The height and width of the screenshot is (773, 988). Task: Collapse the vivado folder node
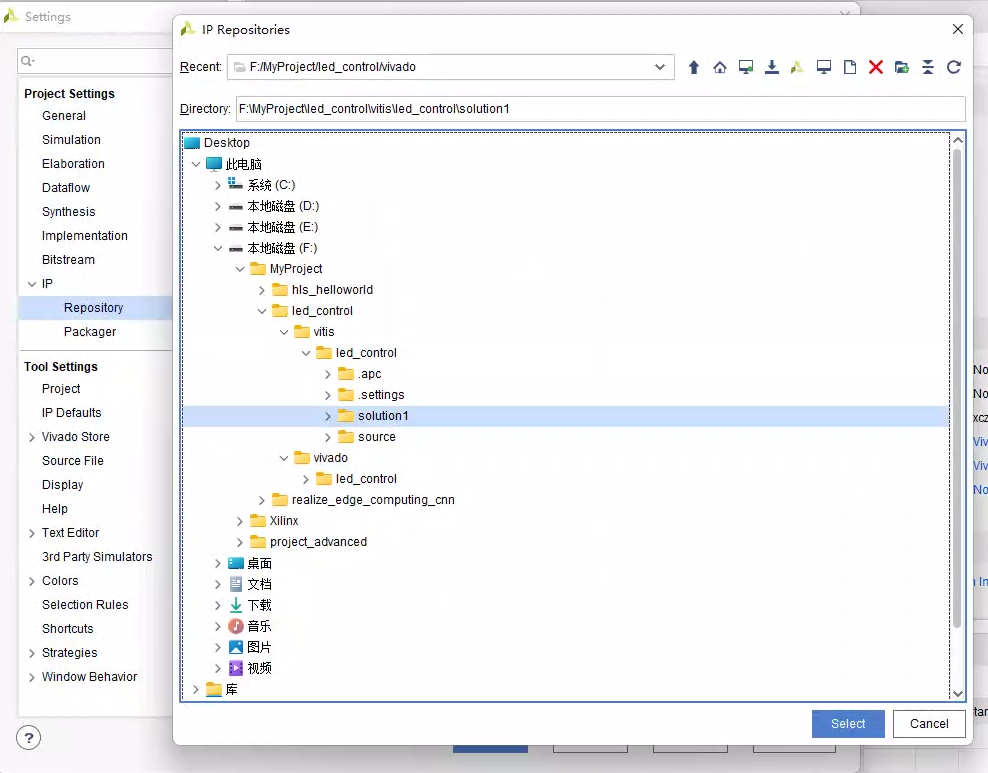pos(284,458)
